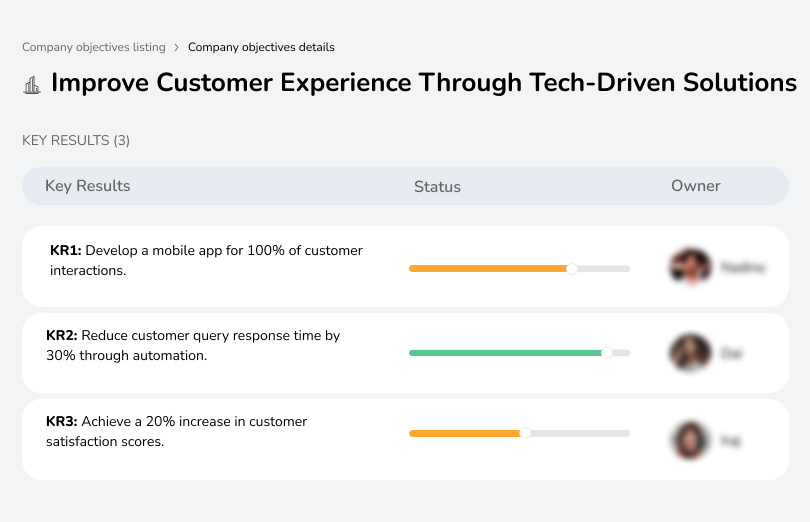Click the objective title heading
The height and width of the screenshot is (522, 810).
pos(424,83)
